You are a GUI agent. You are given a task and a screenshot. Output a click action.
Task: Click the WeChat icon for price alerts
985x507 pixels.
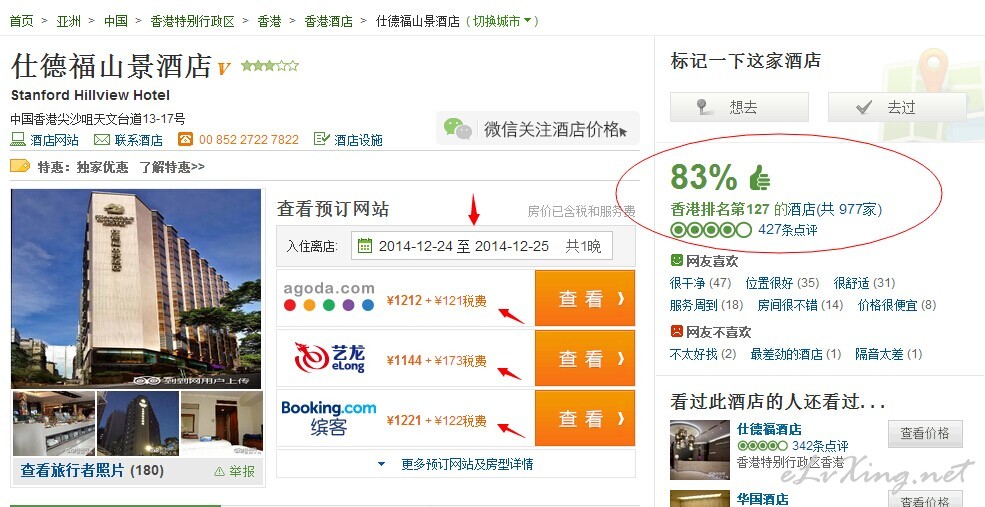[x=457, y=128]
